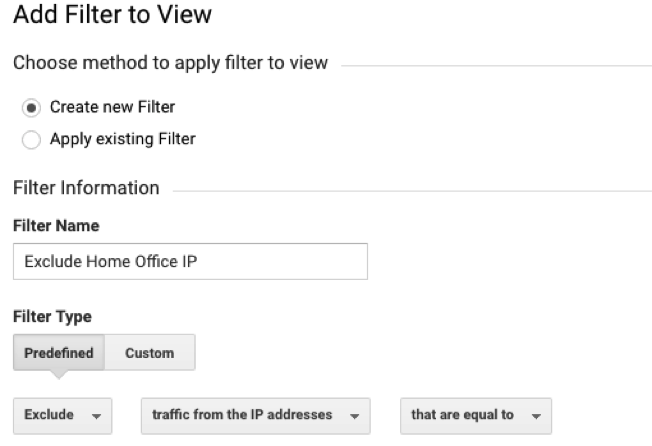Click the 'Apply existing Filter' label text
The height and width of the screenshot is (446, 652).
click(123, 139)
